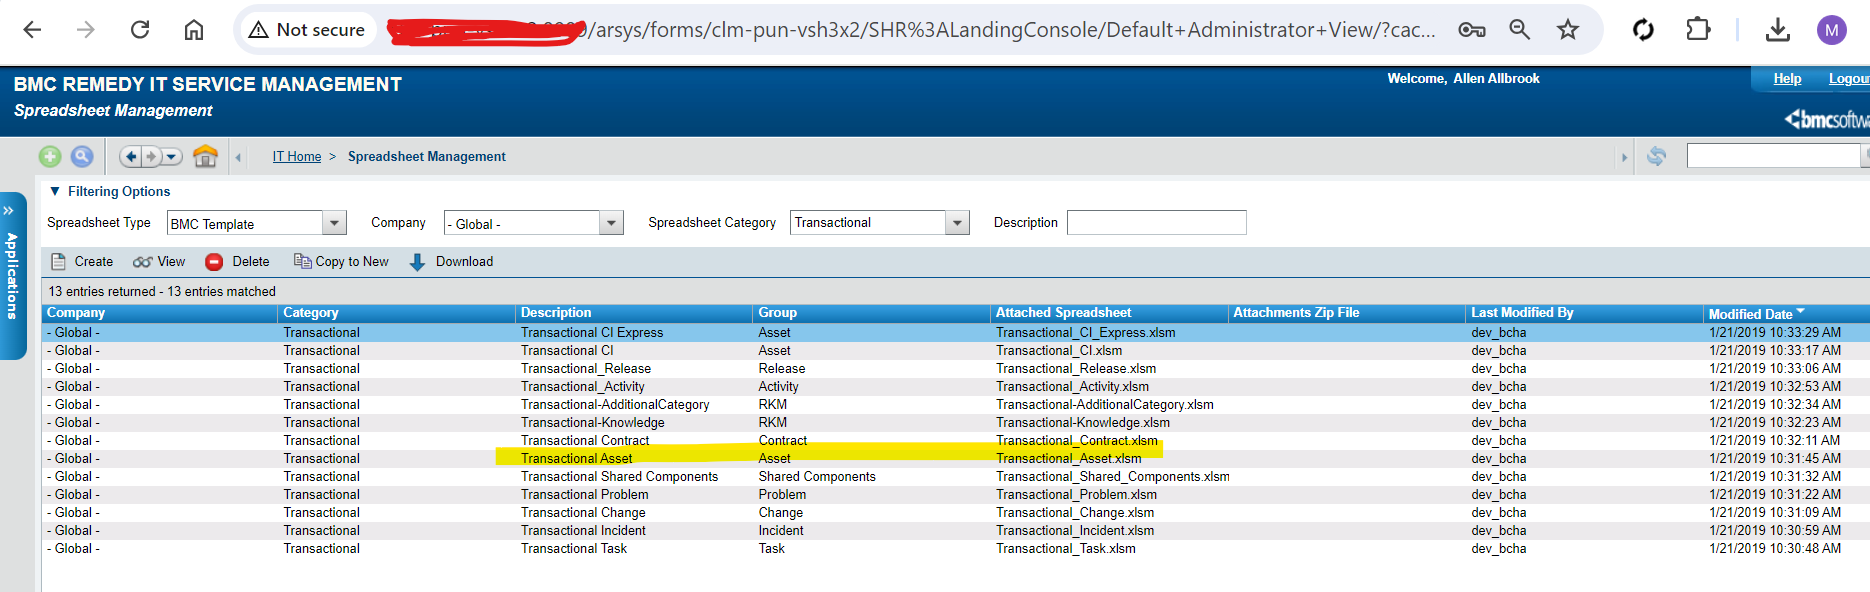The height and width of the screenshot is (592, 1870).
Task: Open the IT Home breadcrumb link
Action: click(x=297, y=157)
